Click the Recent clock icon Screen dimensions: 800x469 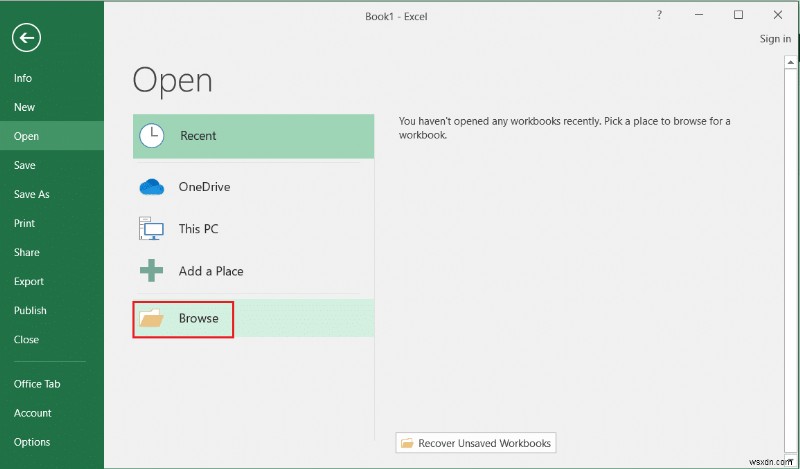[152, 136]
